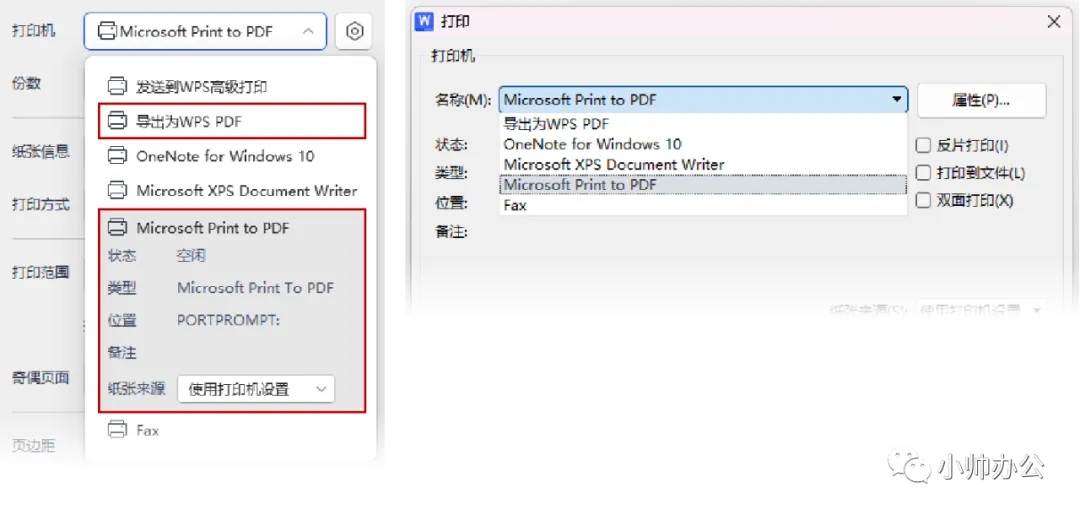1080x515 pixels.
Task: Choose 发送到WPS高级打印 from printer list
Action: 231,86
